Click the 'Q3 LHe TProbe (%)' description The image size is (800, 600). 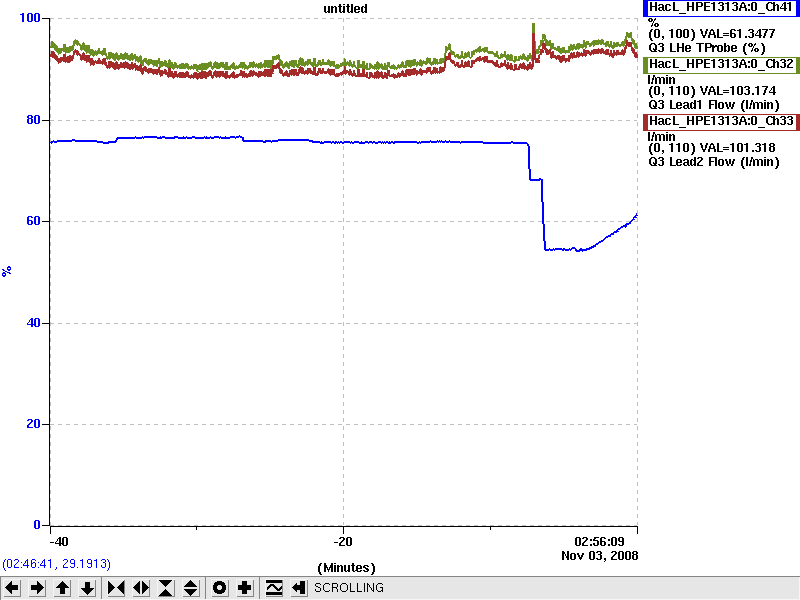(x=707, y=48)
